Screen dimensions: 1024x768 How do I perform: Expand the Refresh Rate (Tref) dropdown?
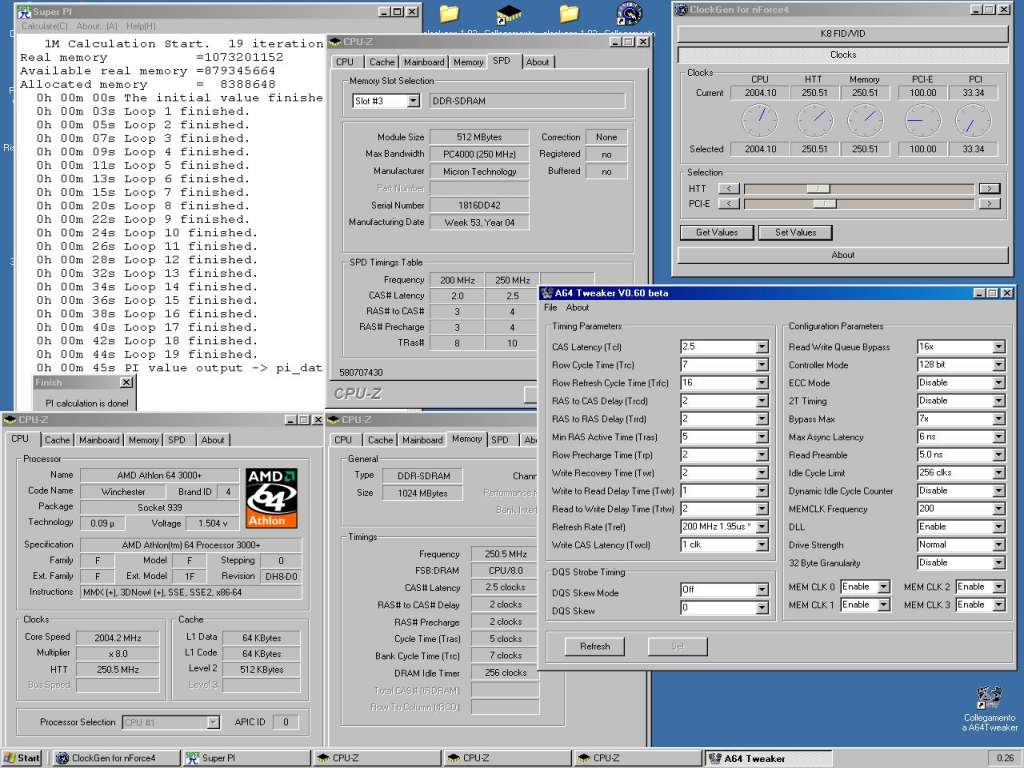click(x=762, y=527)
